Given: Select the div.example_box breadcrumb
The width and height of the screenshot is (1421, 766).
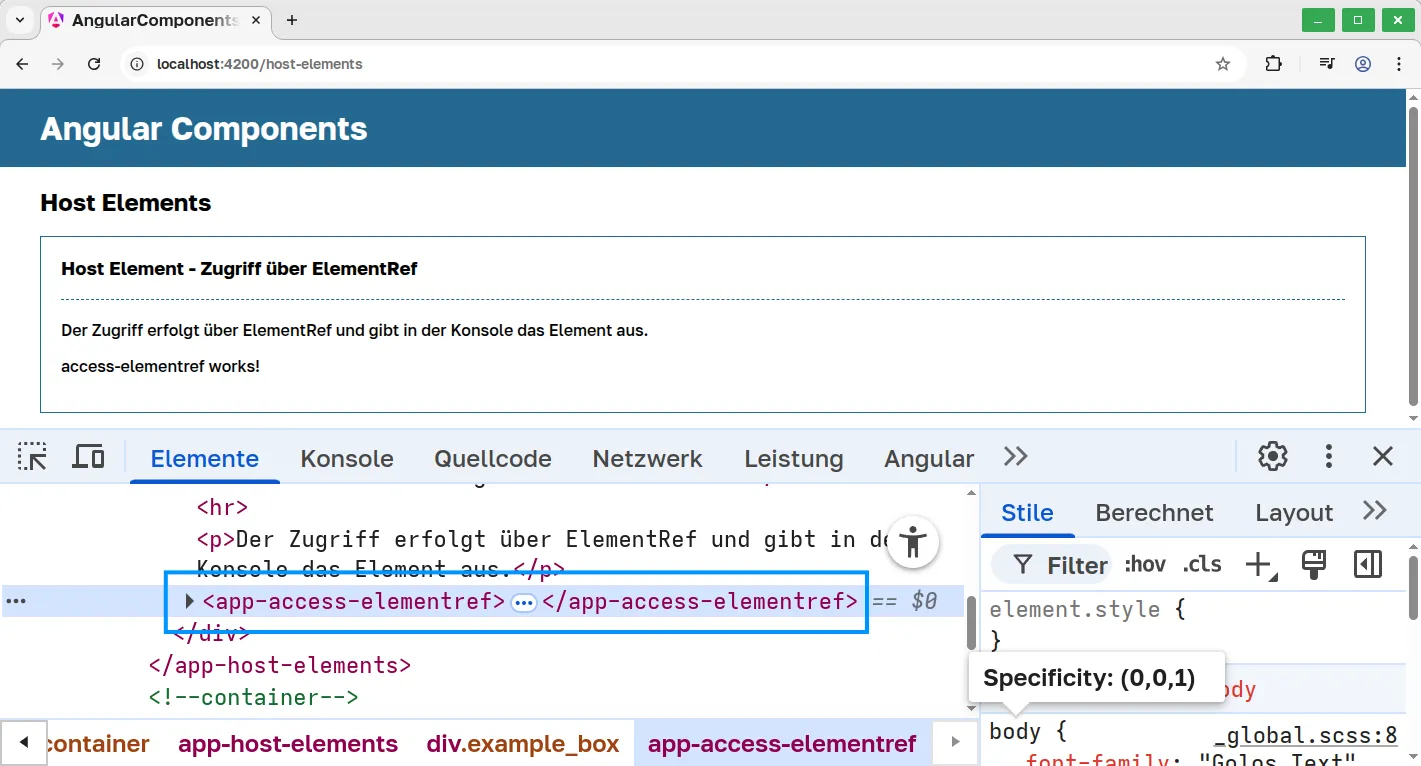Looking at the screenshot, I should (523, 744).
